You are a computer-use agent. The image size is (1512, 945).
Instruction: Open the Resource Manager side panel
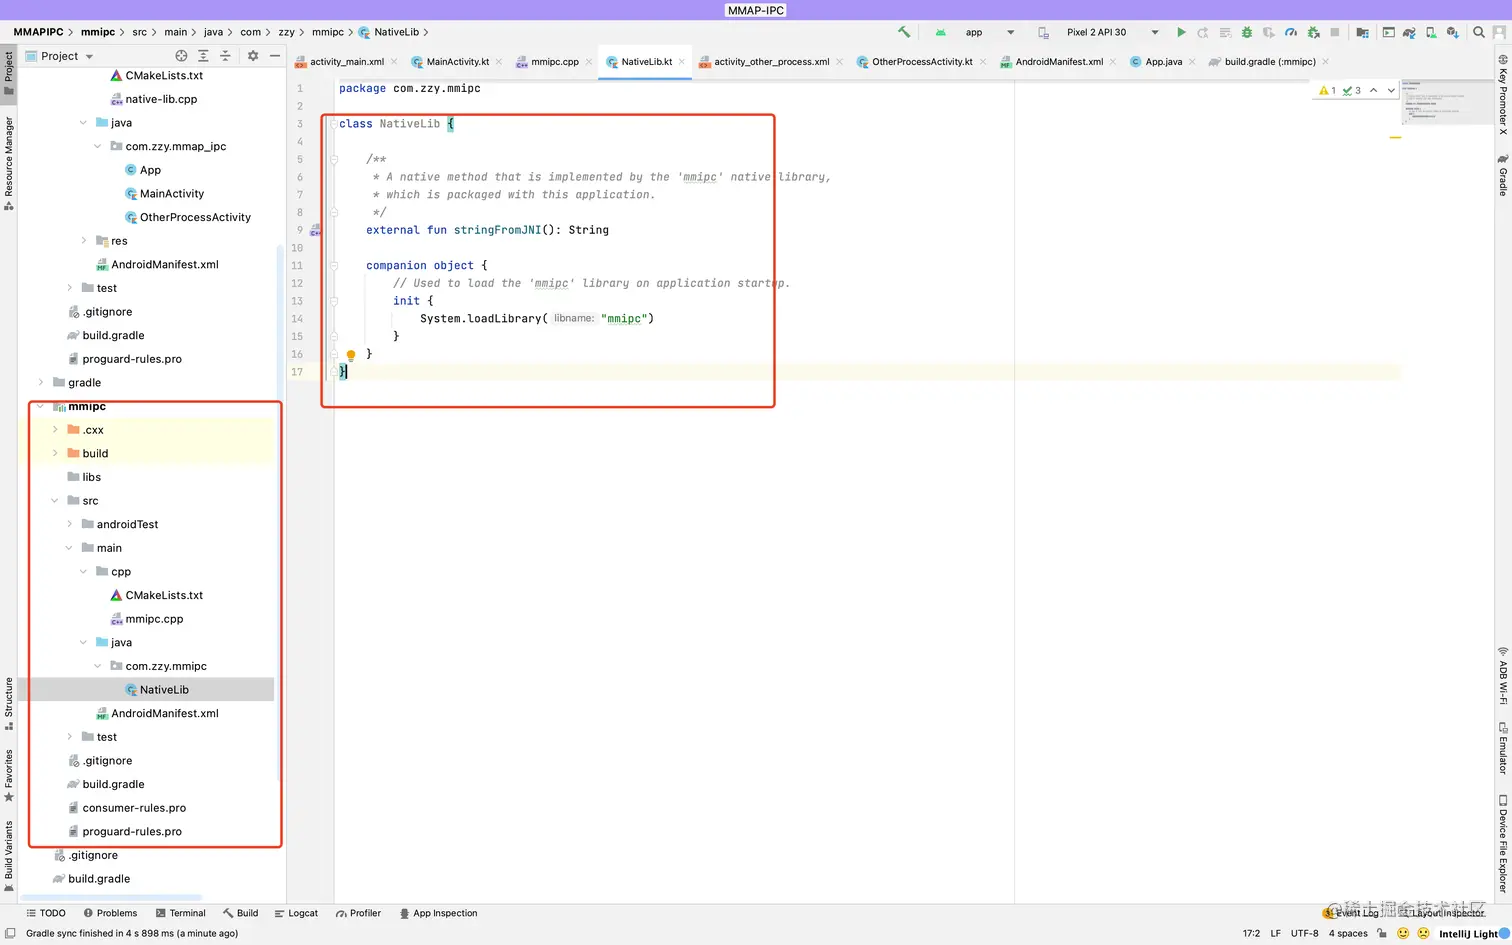click(9, 163)
